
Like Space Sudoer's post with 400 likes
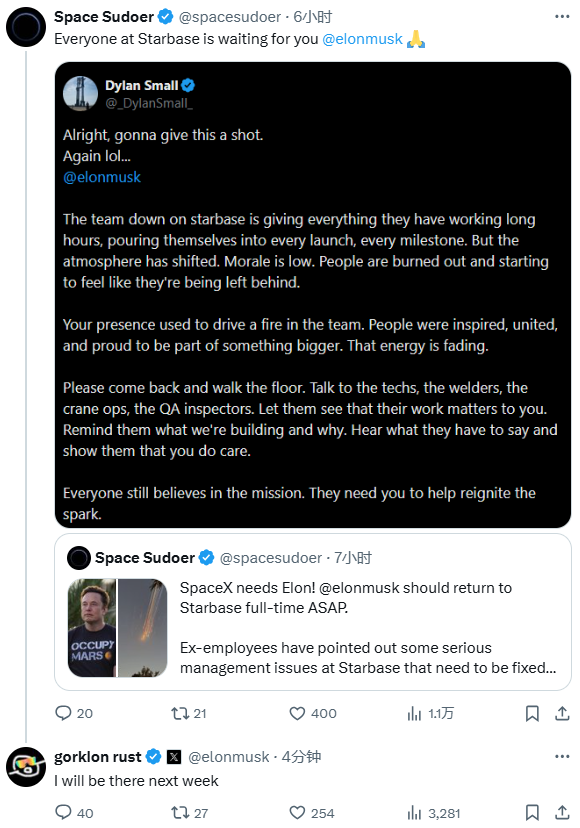313,713
